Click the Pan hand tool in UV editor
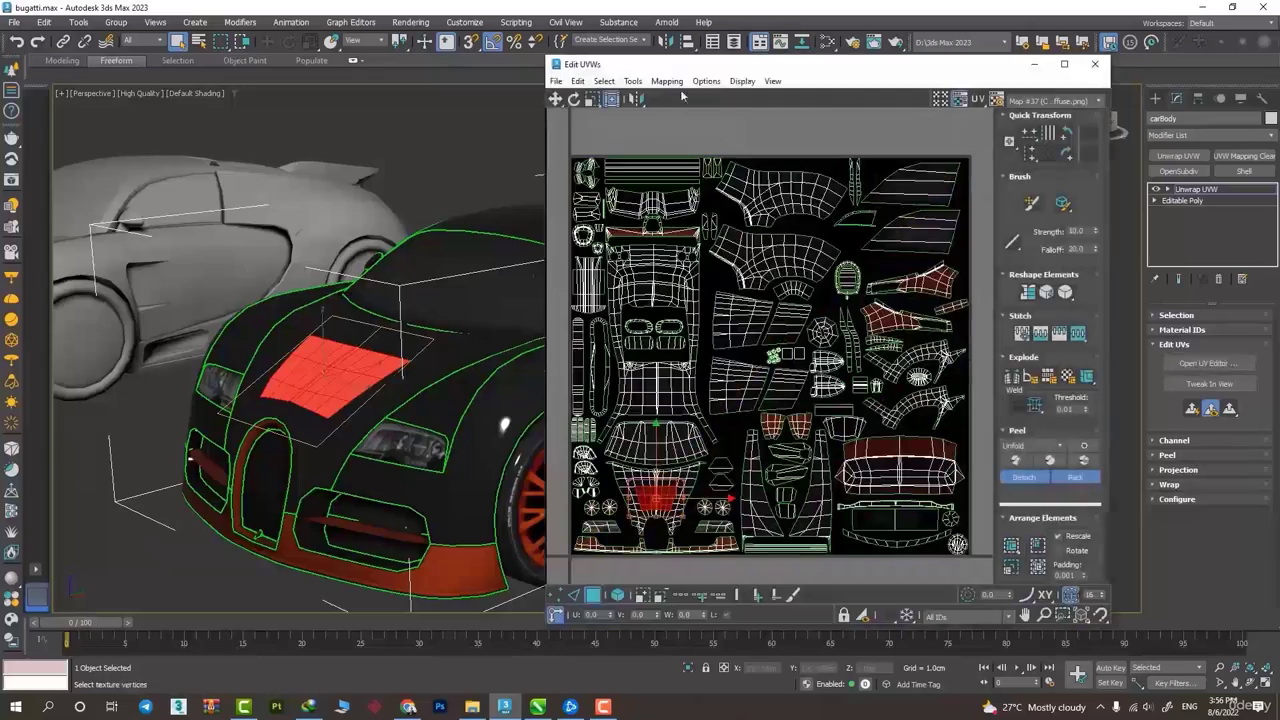Image resolution: width=1280 pixels, height=720 pixels. click(1024, 616)
